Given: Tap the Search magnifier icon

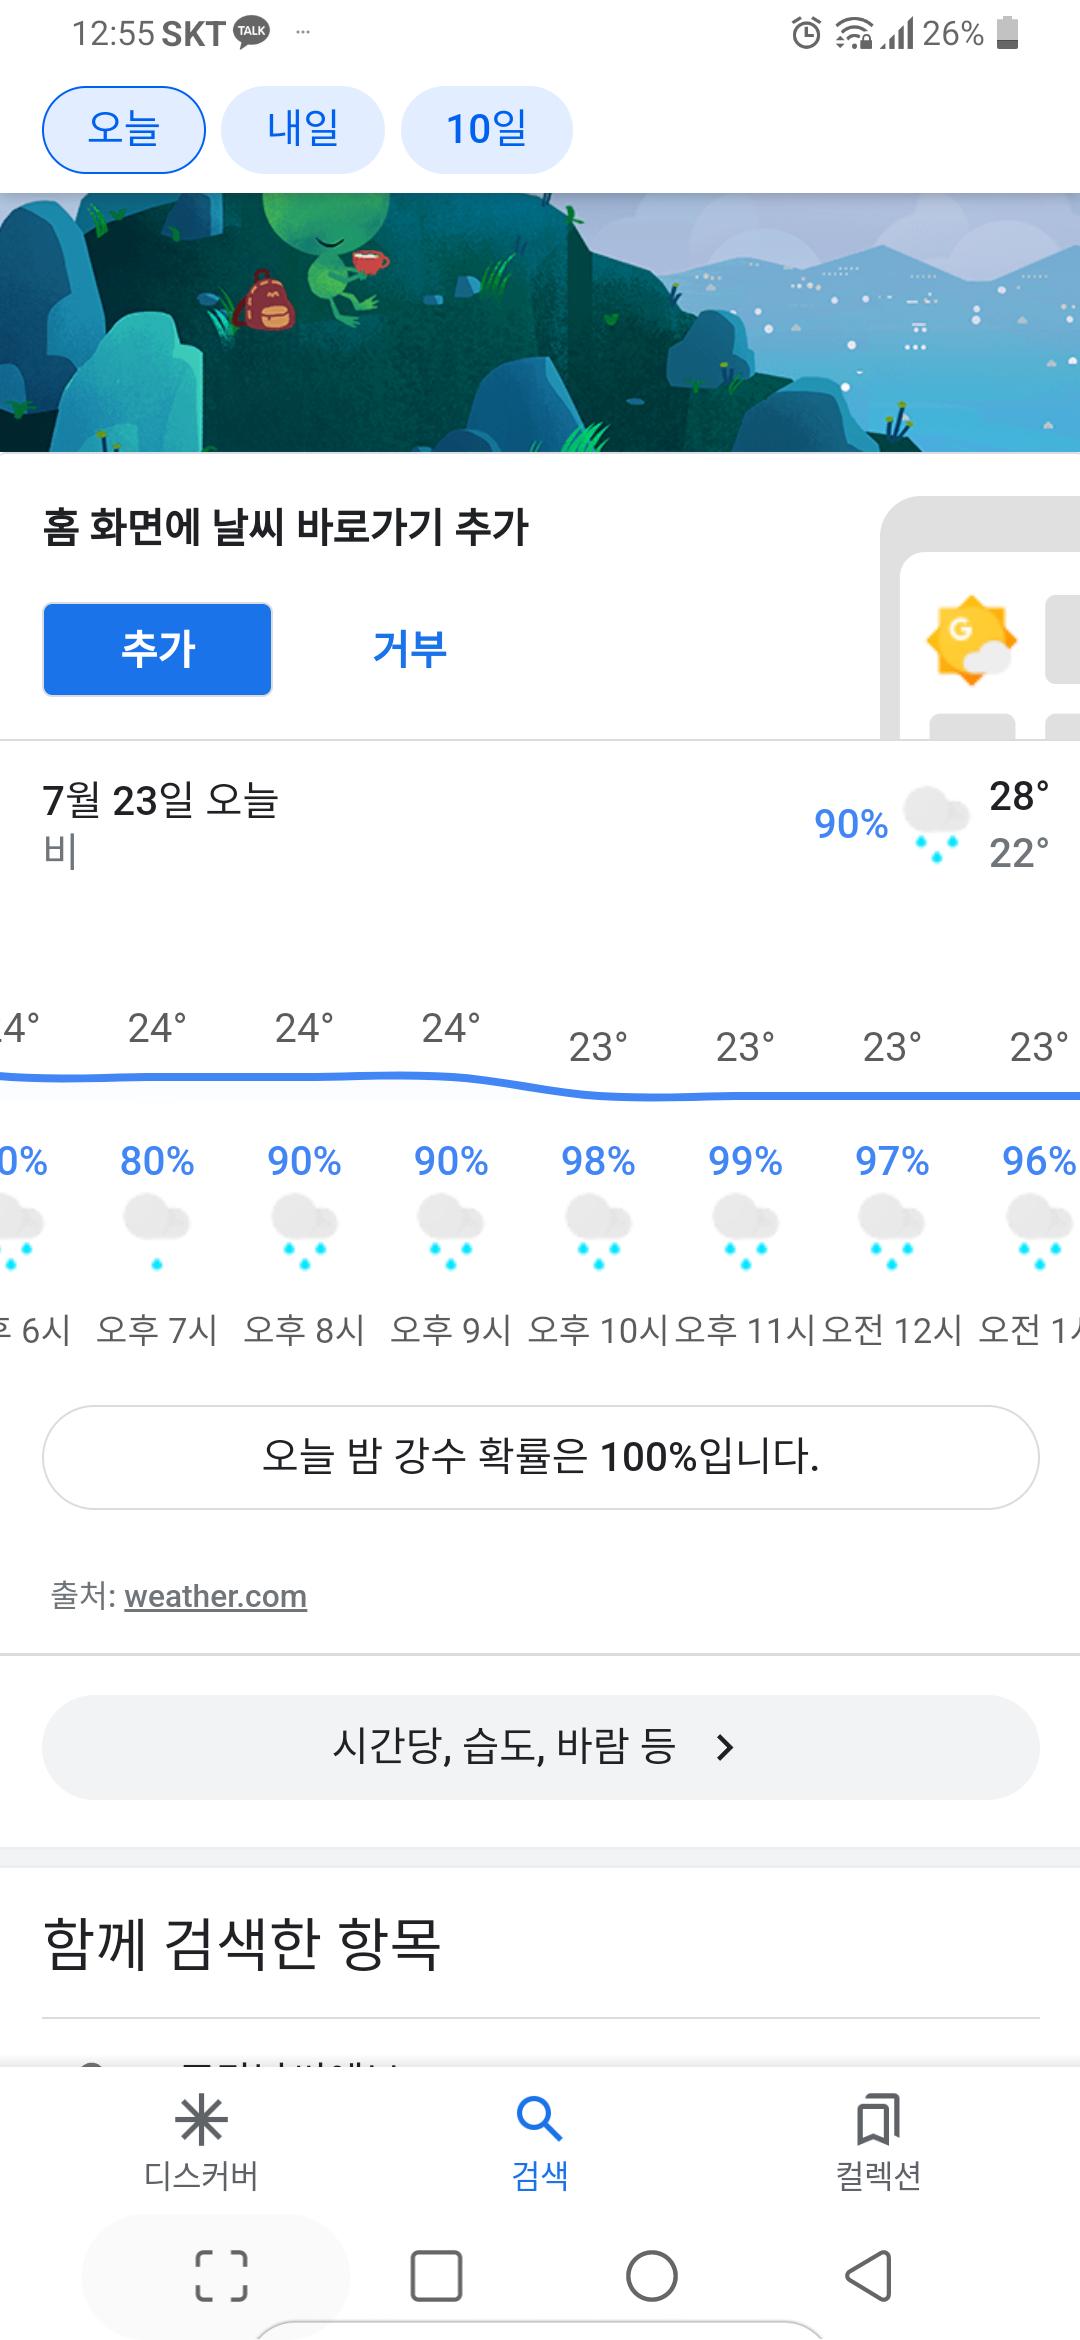Looking at the screenshot, I should [x=539, y=2118].
